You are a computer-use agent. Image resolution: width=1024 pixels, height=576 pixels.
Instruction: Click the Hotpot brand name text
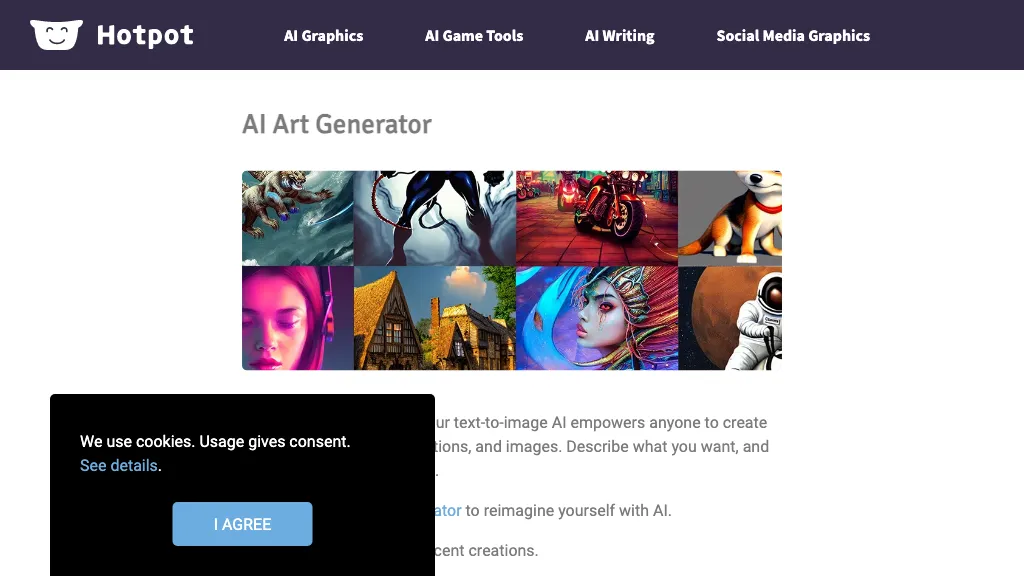[x=145, y=36]
